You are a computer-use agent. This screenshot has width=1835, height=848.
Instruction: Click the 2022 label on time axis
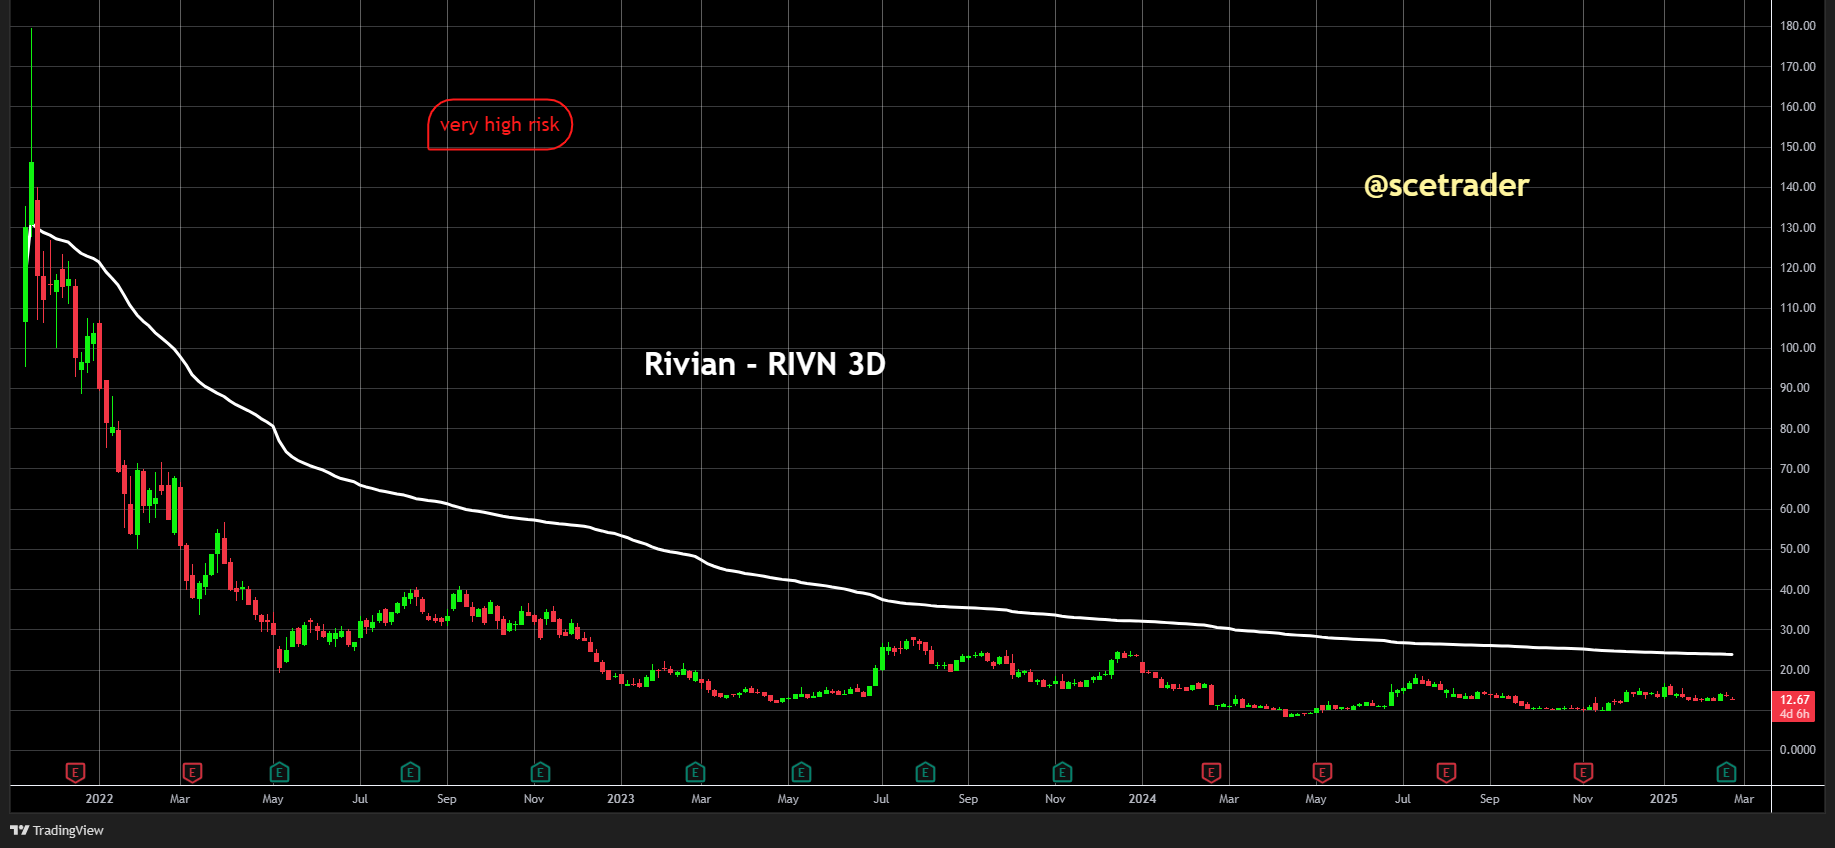[99, 799]
